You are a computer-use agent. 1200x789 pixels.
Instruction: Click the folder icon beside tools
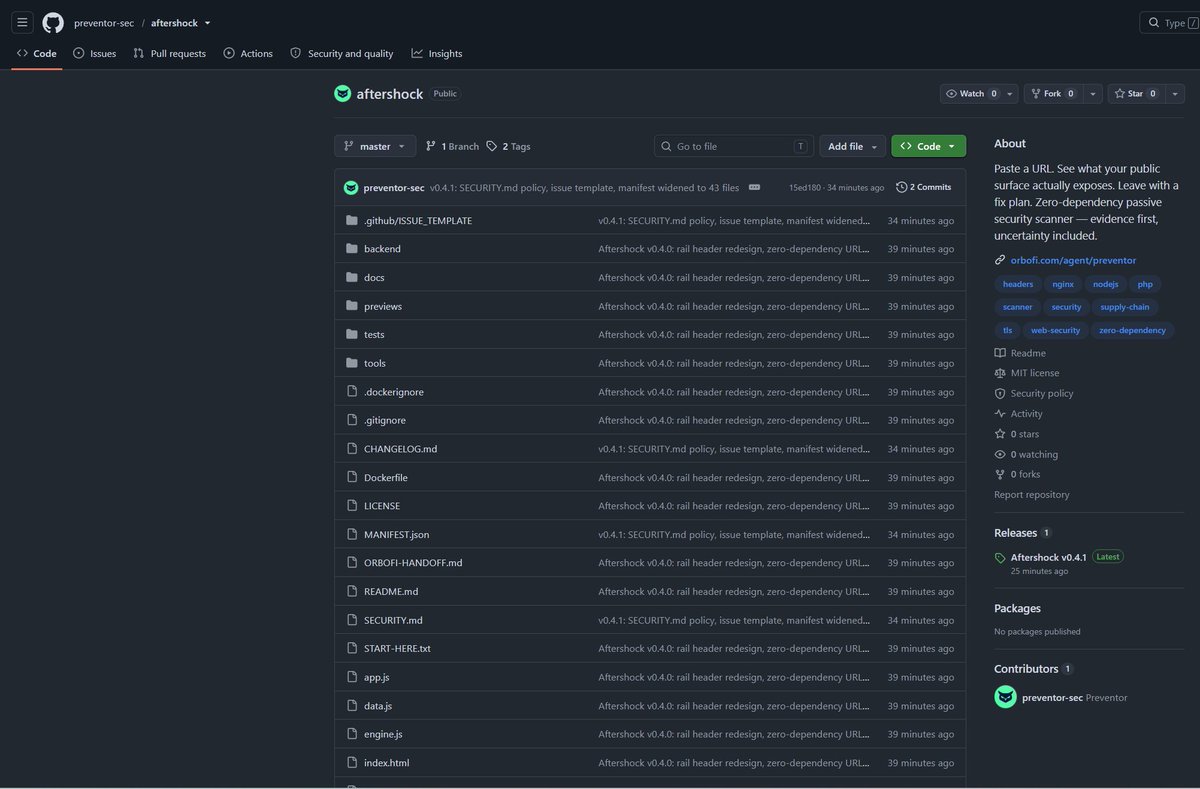click(x=352, y=363)
